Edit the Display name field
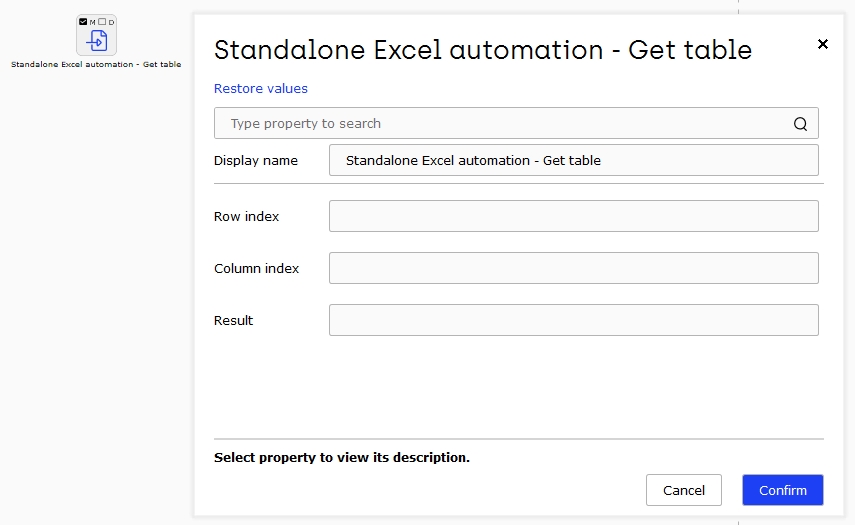 coord(574,160)
